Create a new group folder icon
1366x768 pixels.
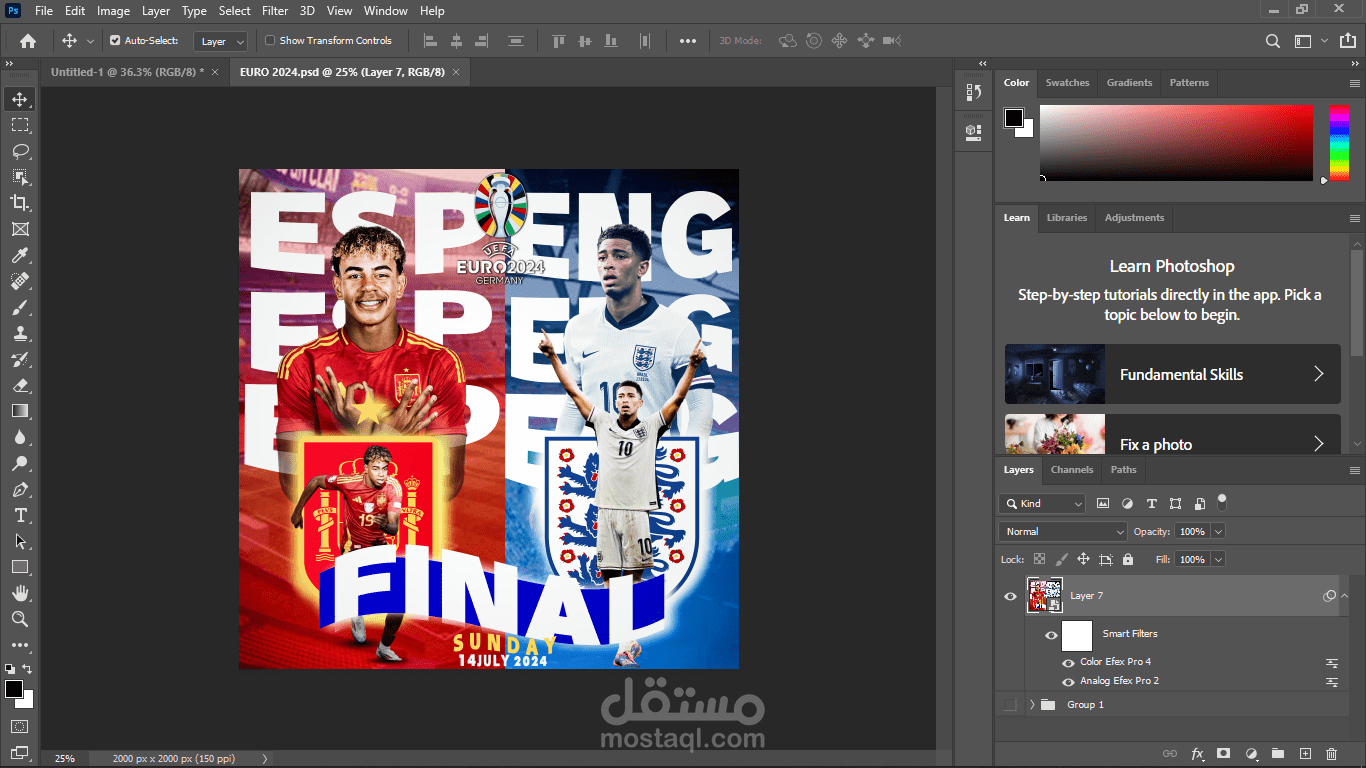click(1277, 754)
